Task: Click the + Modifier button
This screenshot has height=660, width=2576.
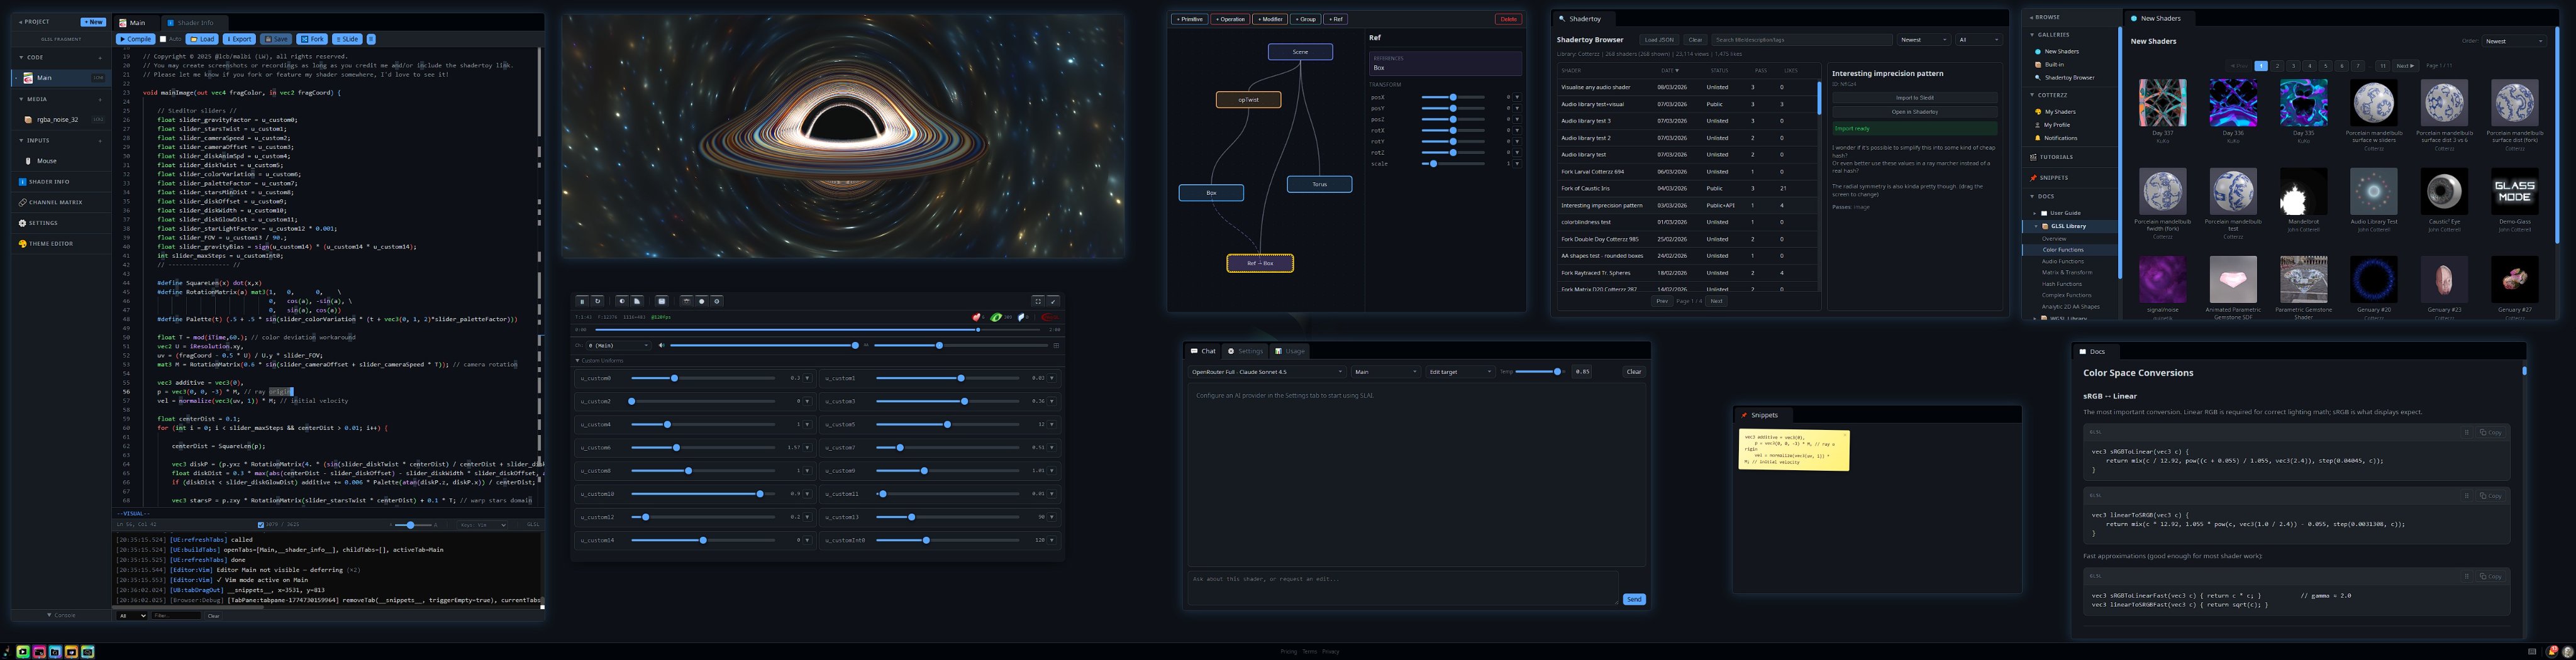Action: [1270, 19]
